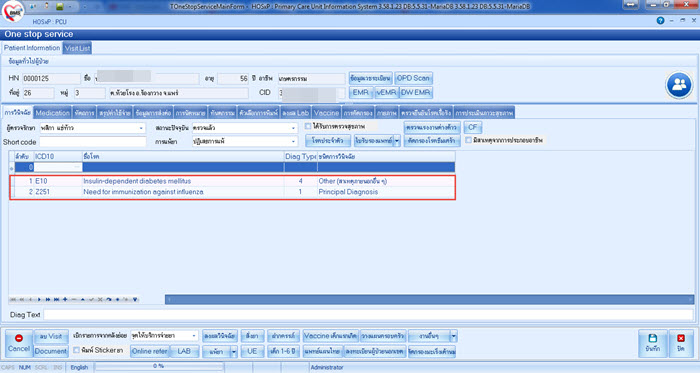Insert new diagnosis row with plus icon
Viewport: 700px width, 373px height.
tap(65, 299)
